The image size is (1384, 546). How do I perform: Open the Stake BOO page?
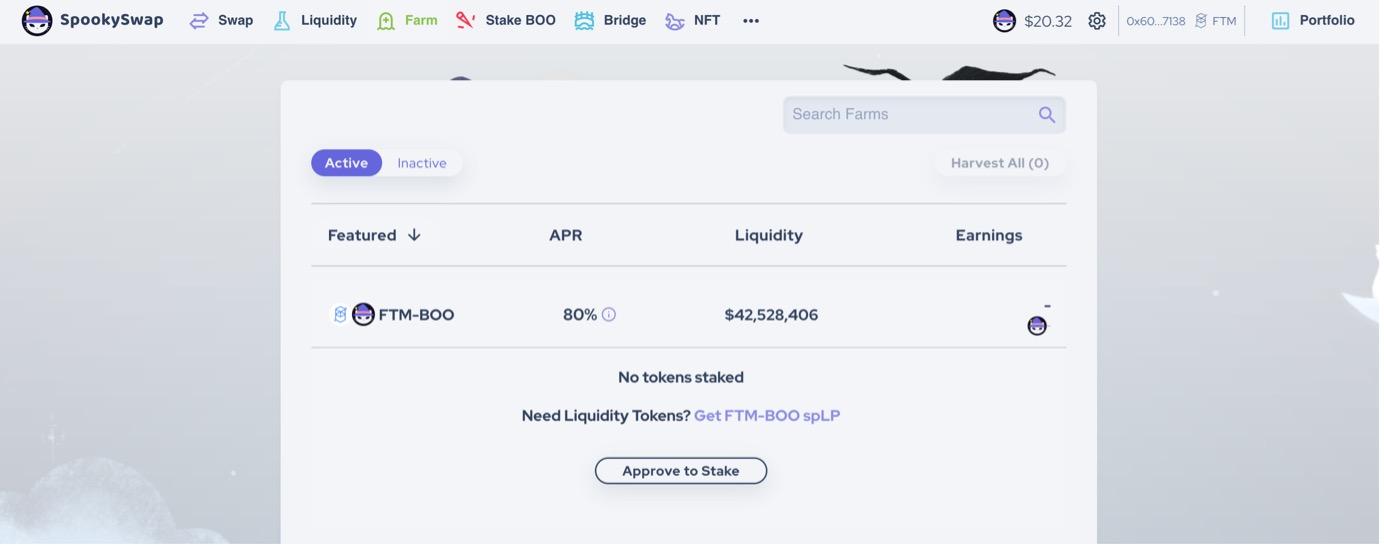(x=506, y=21)
